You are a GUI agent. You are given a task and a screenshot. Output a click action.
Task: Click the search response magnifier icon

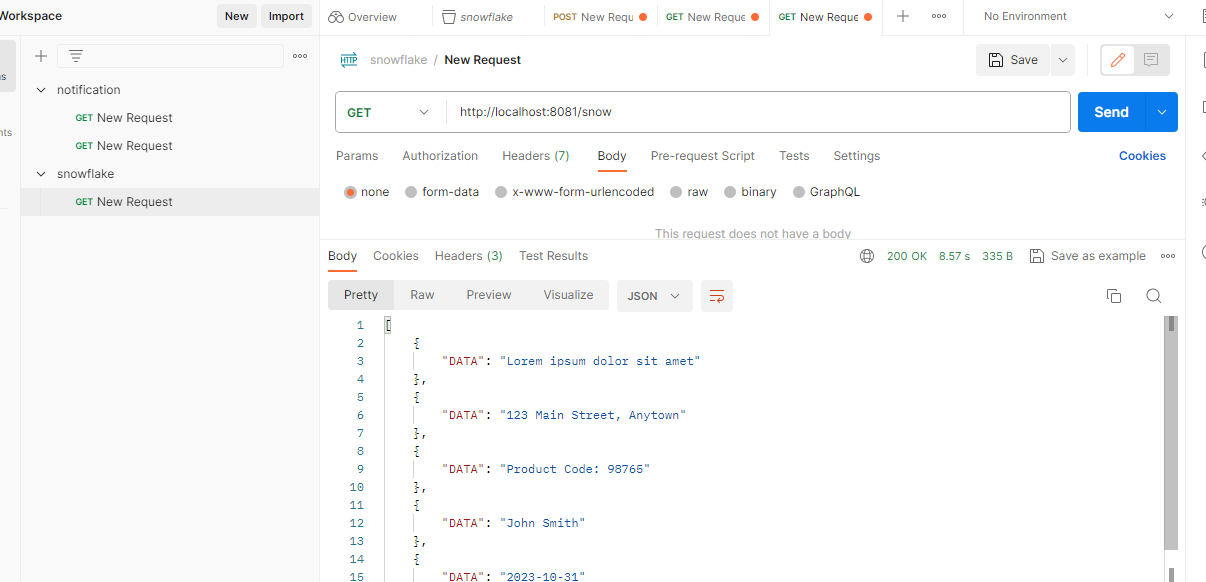pyautogui.click(x=1153, y=296)
